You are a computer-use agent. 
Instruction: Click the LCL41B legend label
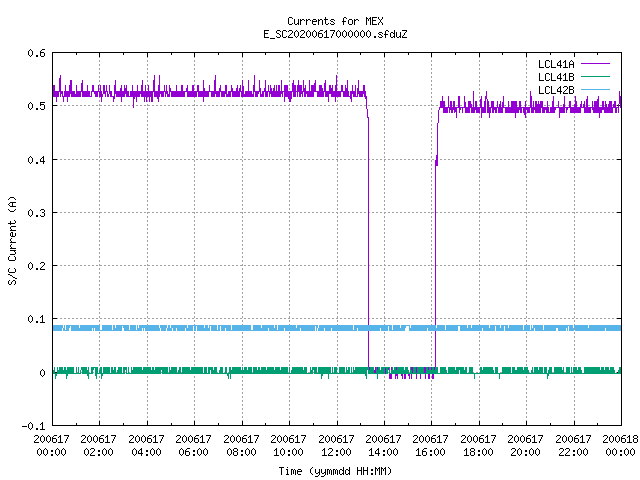556,77
